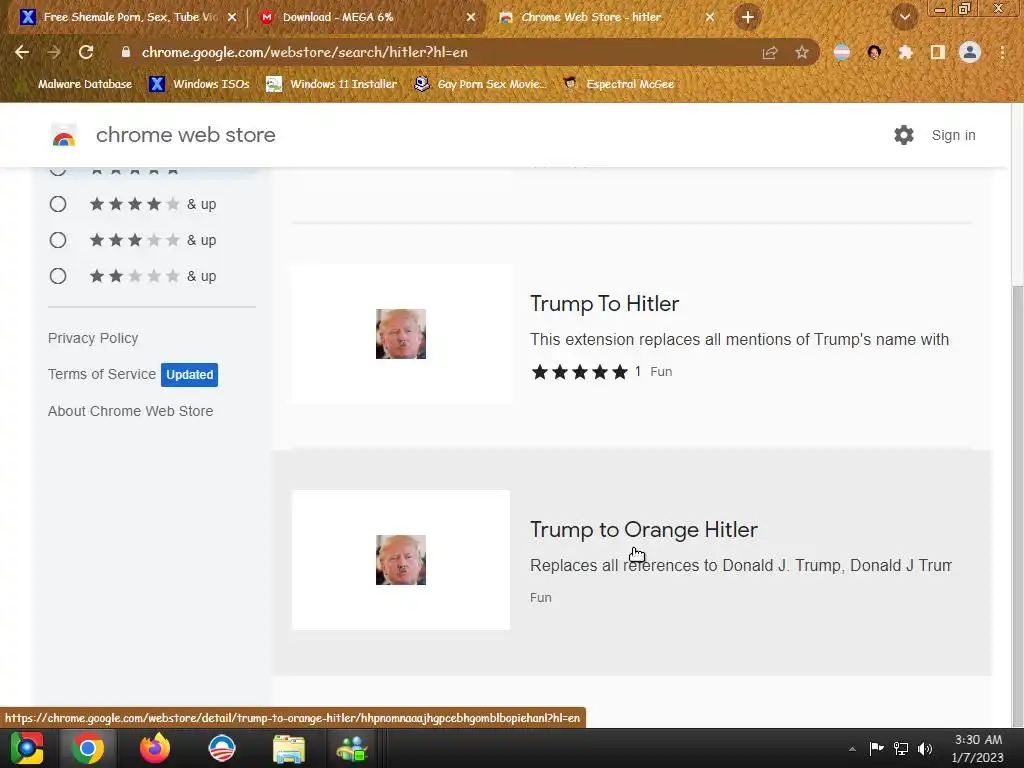1024x768 pixels.
Task: Toggle the browser side panel
Action: click(x=938, y=53)
